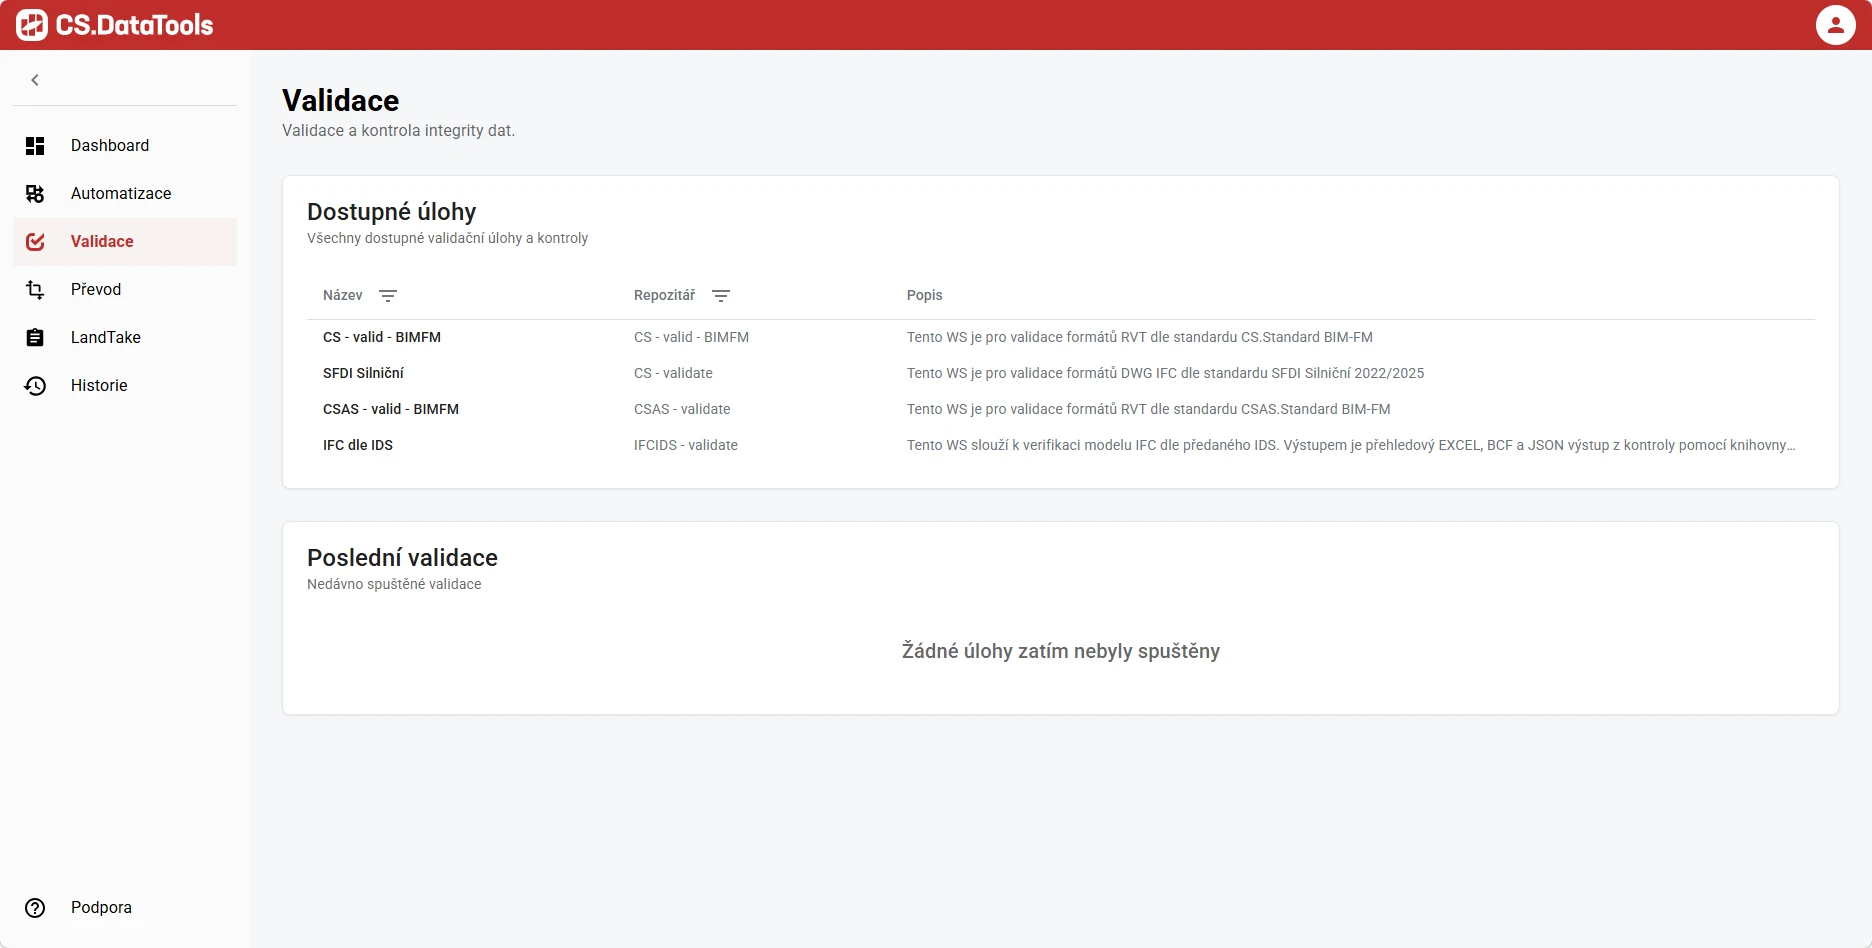Click the Popis column header
Image resolution: width=1872 pixels, height=948 pixels.
click(x=925, y=296)
